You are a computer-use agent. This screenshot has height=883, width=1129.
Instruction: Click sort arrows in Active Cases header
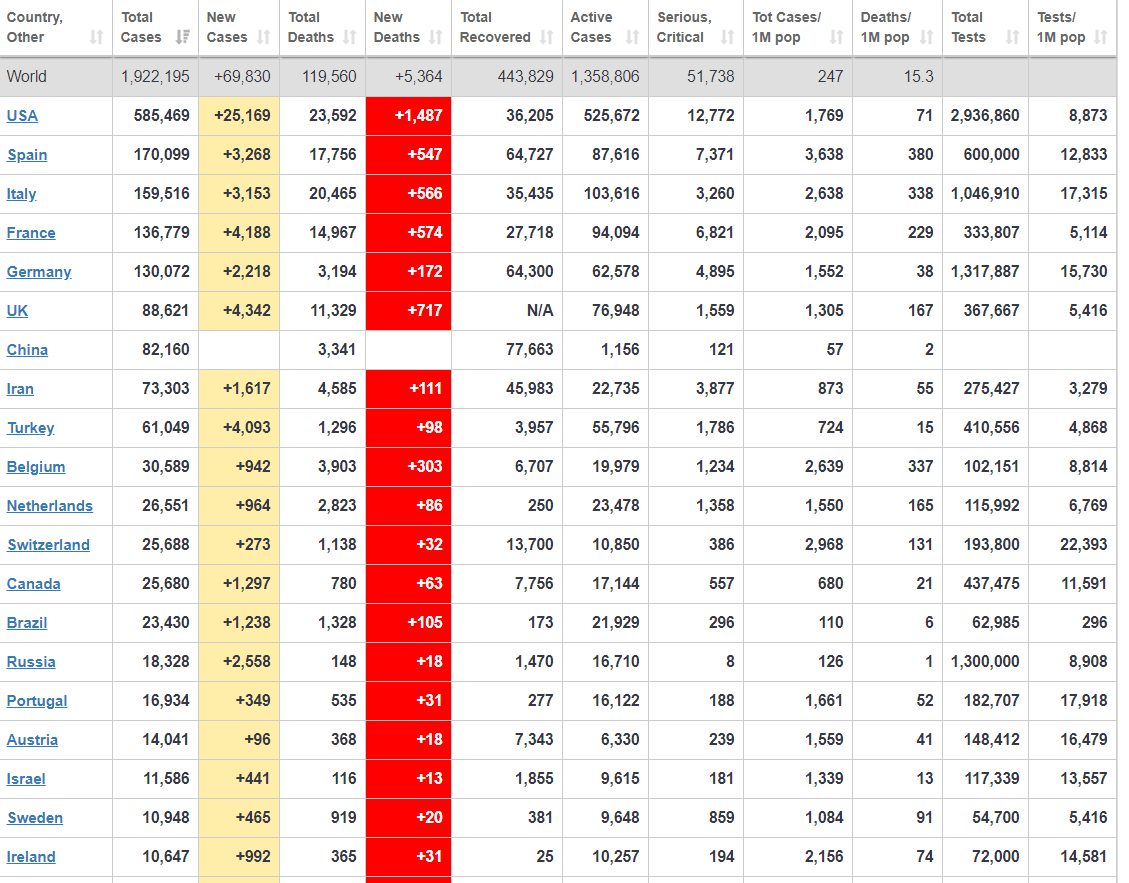[632, 38]
